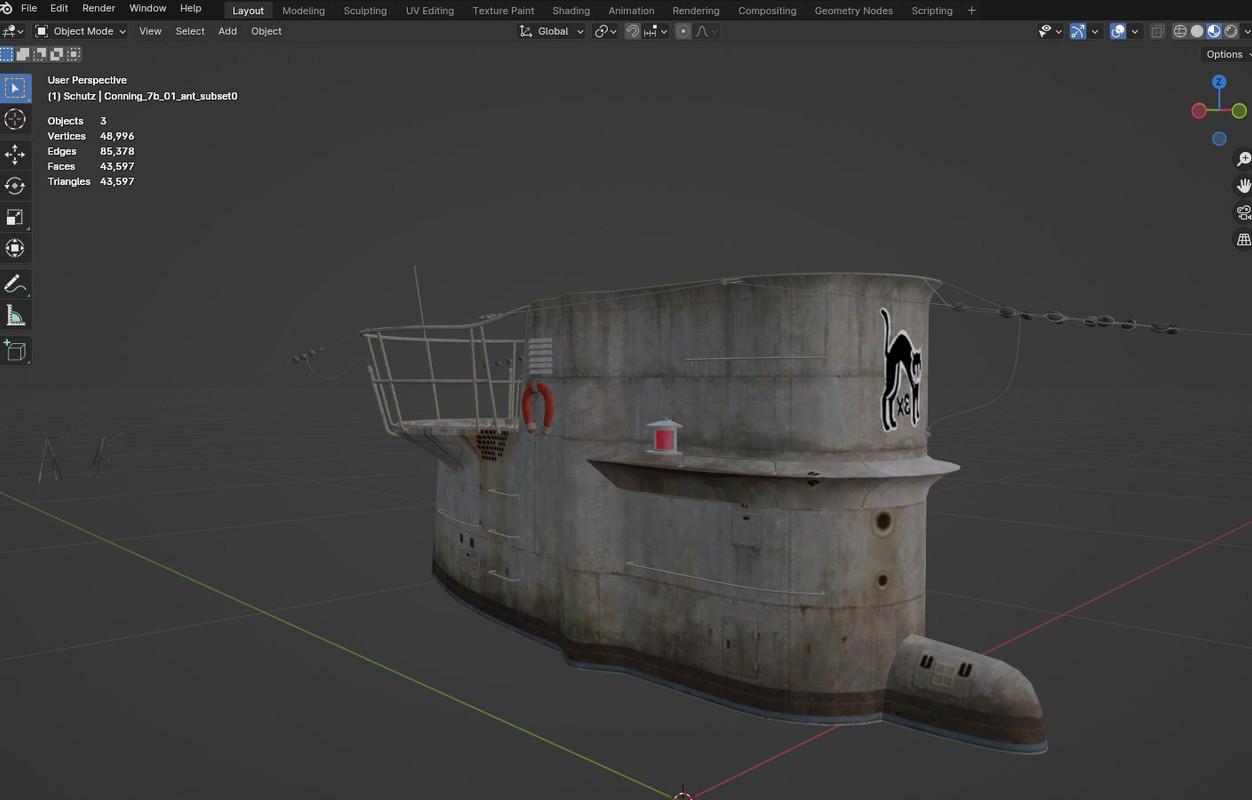Open proportional editing falloff dropdown
Image resolution: width=1252 pixels, height=800 pixels.
(x=706, y=31)
